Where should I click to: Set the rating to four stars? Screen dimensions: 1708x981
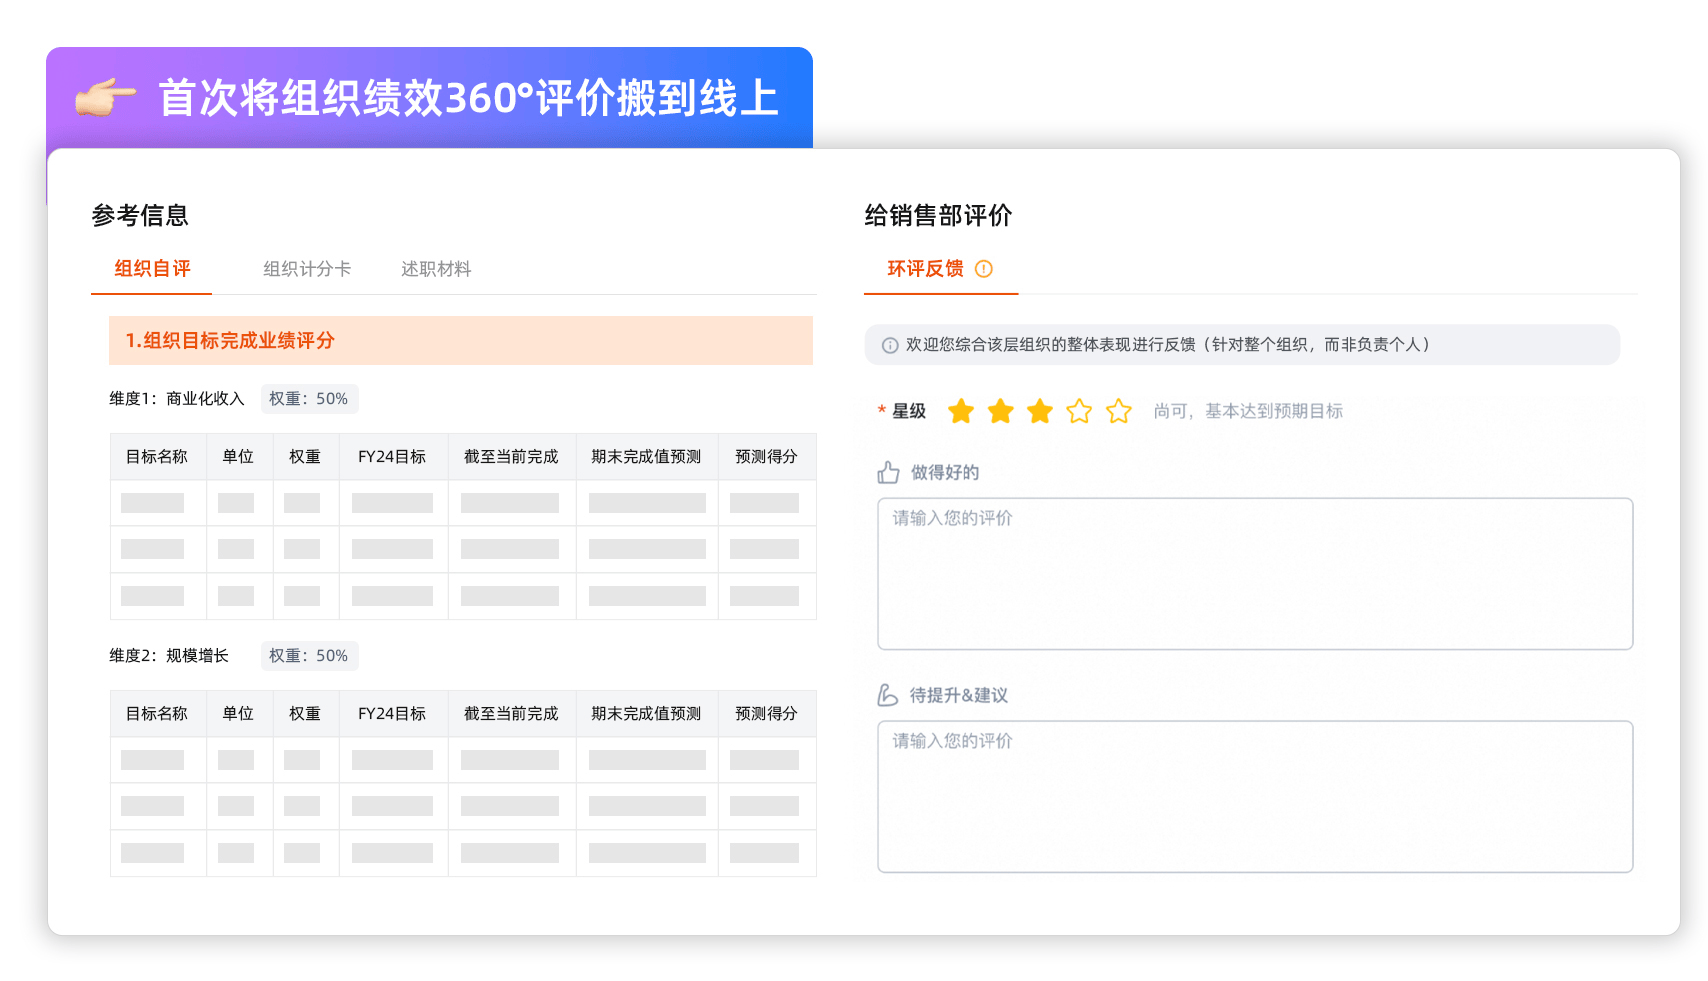[1079, 411]
